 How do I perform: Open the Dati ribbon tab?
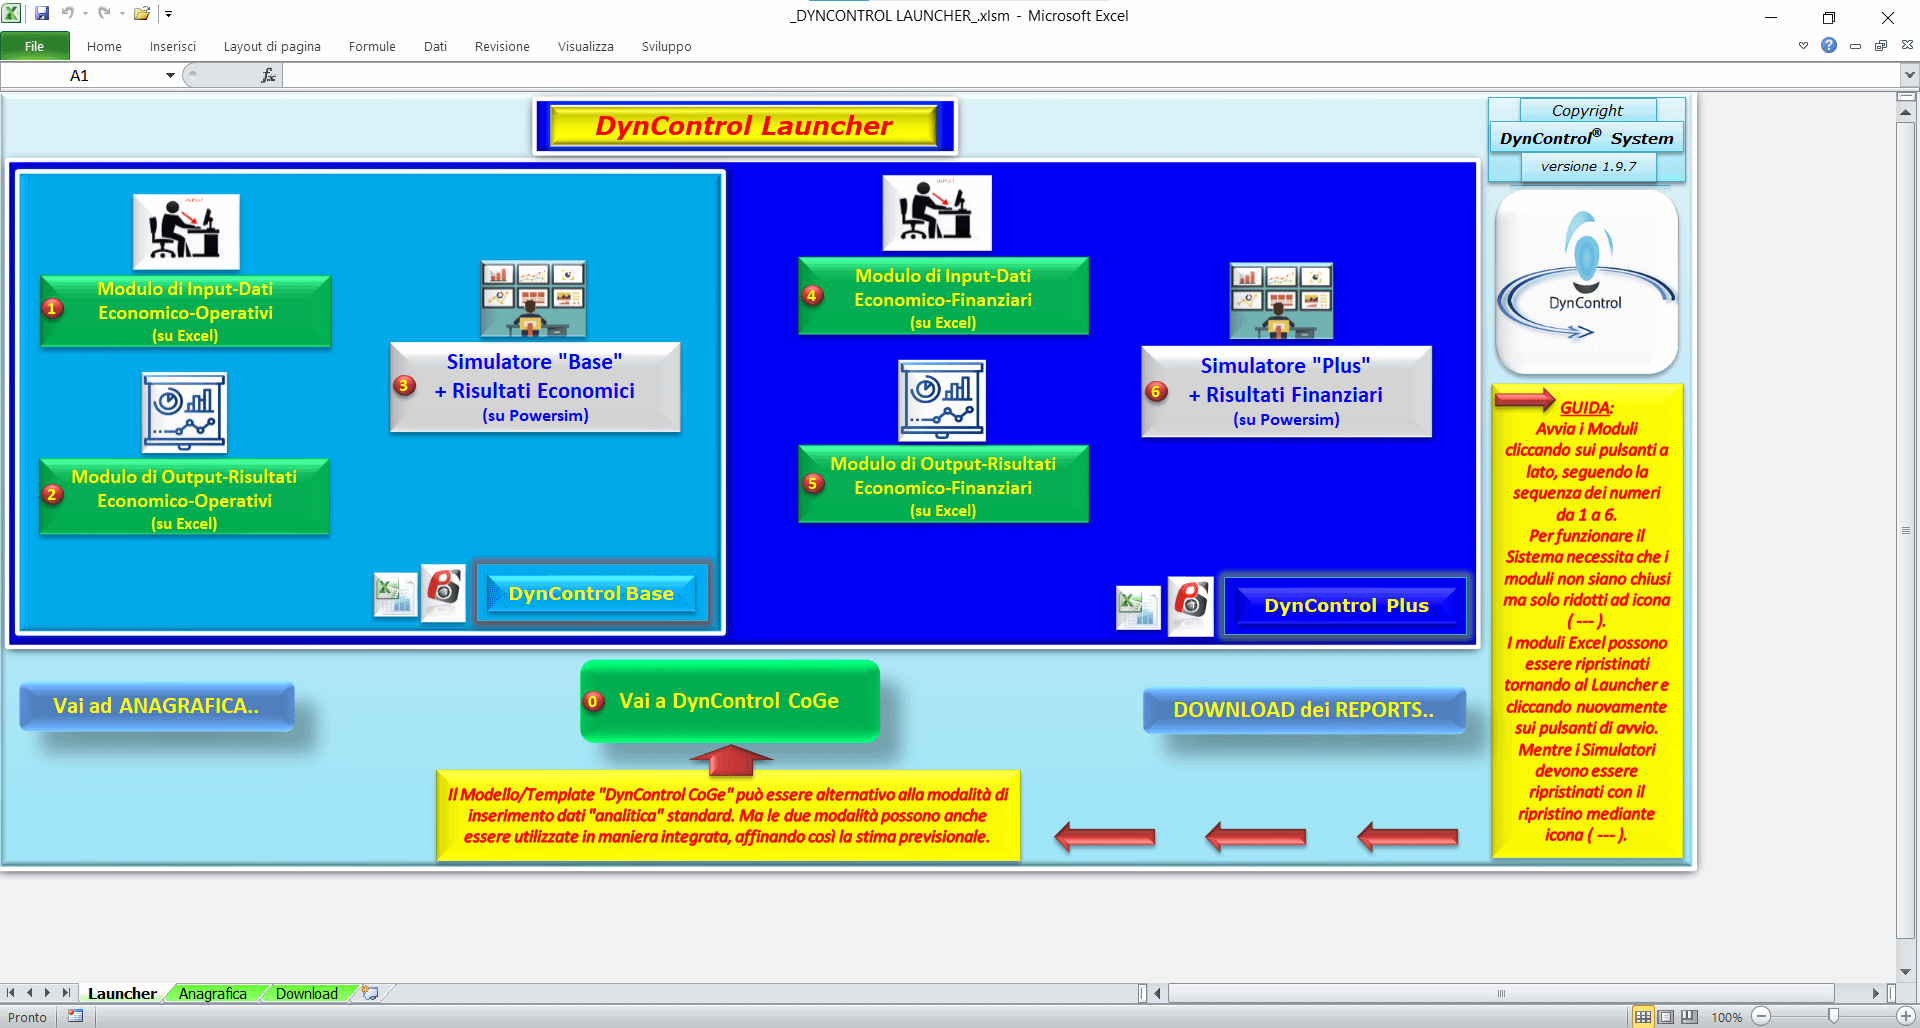click(435, 46)
